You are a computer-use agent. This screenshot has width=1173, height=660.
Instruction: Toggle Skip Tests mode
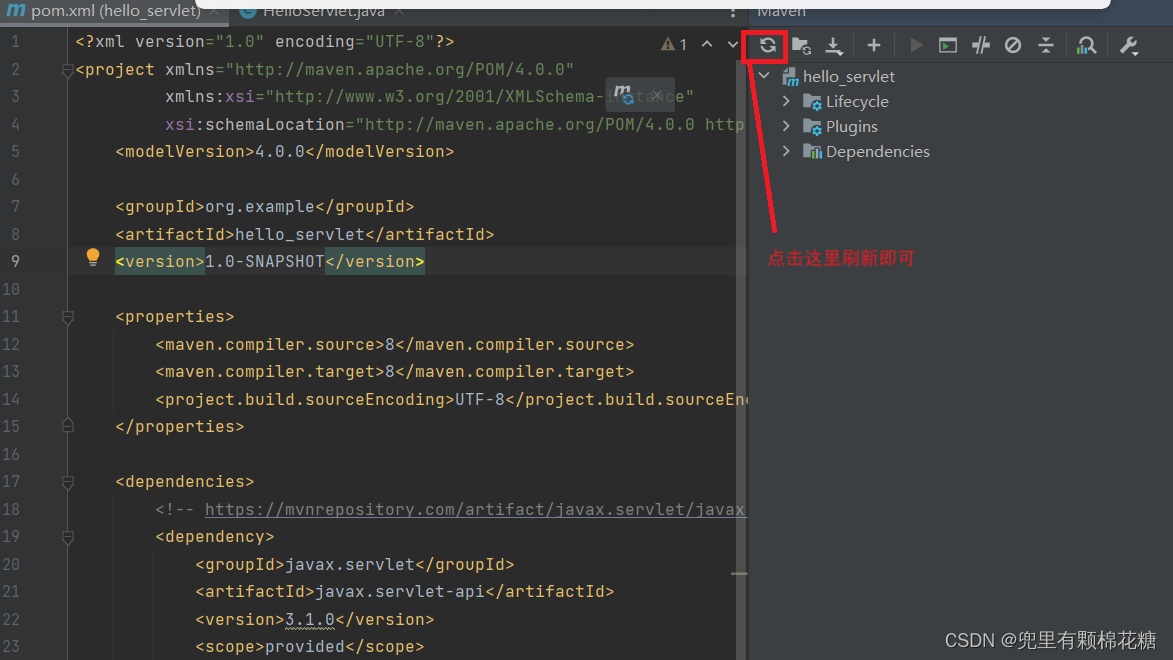[1013, 46]
